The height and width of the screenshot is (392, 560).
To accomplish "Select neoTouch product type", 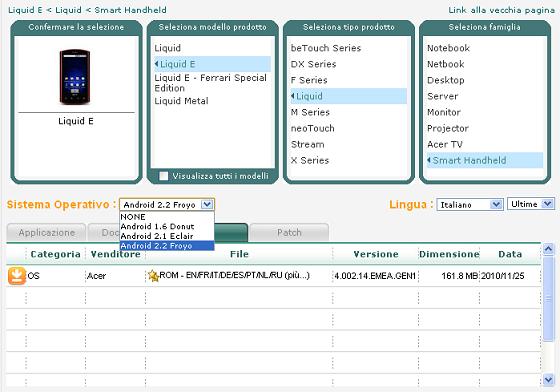I will [x=312, y=128].
